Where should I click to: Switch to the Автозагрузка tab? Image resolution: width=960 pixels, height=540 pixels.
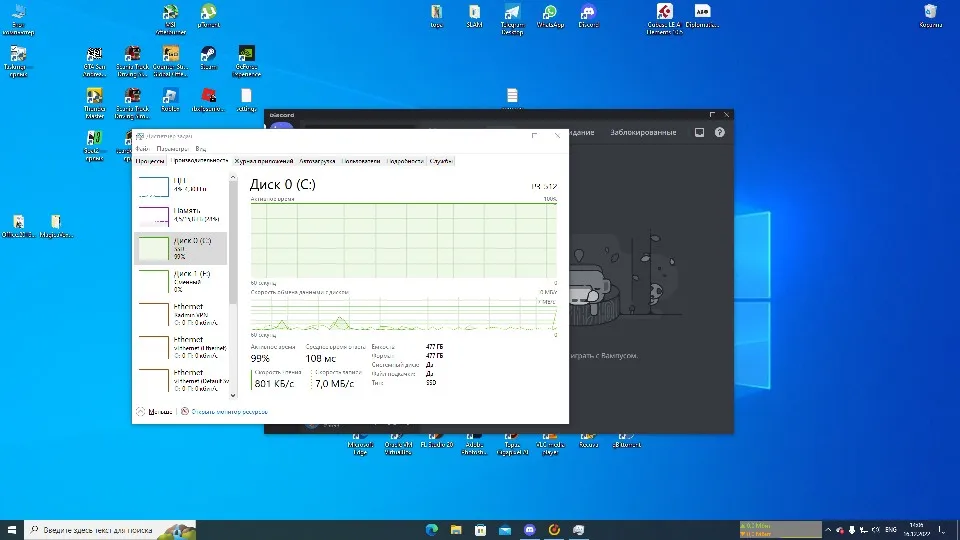point(317,160)
